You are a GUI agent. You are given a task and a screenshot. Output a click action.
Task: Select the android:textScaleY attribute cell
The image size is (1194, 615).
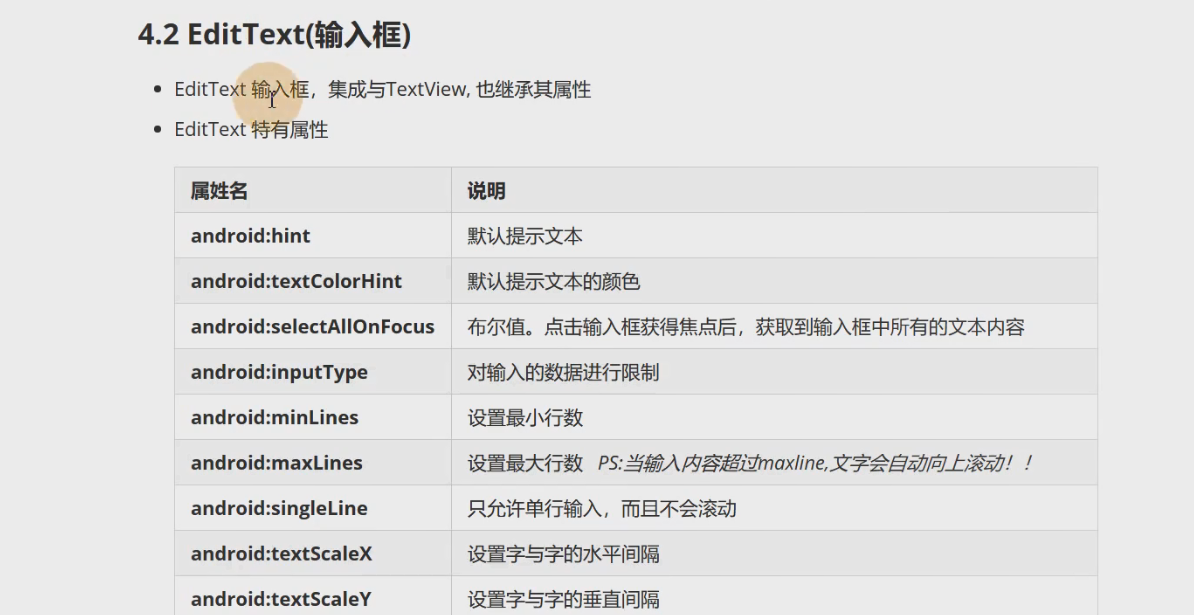click(x=281, y=600)
